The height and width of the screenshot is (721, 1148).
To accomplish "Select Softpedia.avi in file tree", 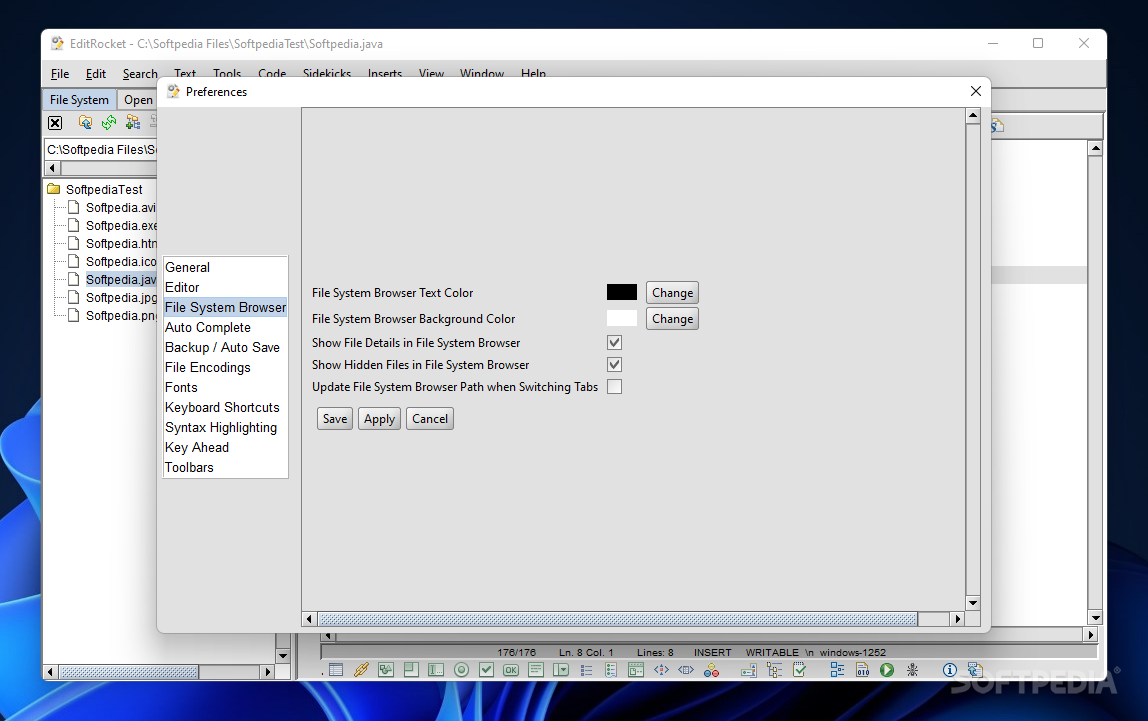I will (121, 208).
